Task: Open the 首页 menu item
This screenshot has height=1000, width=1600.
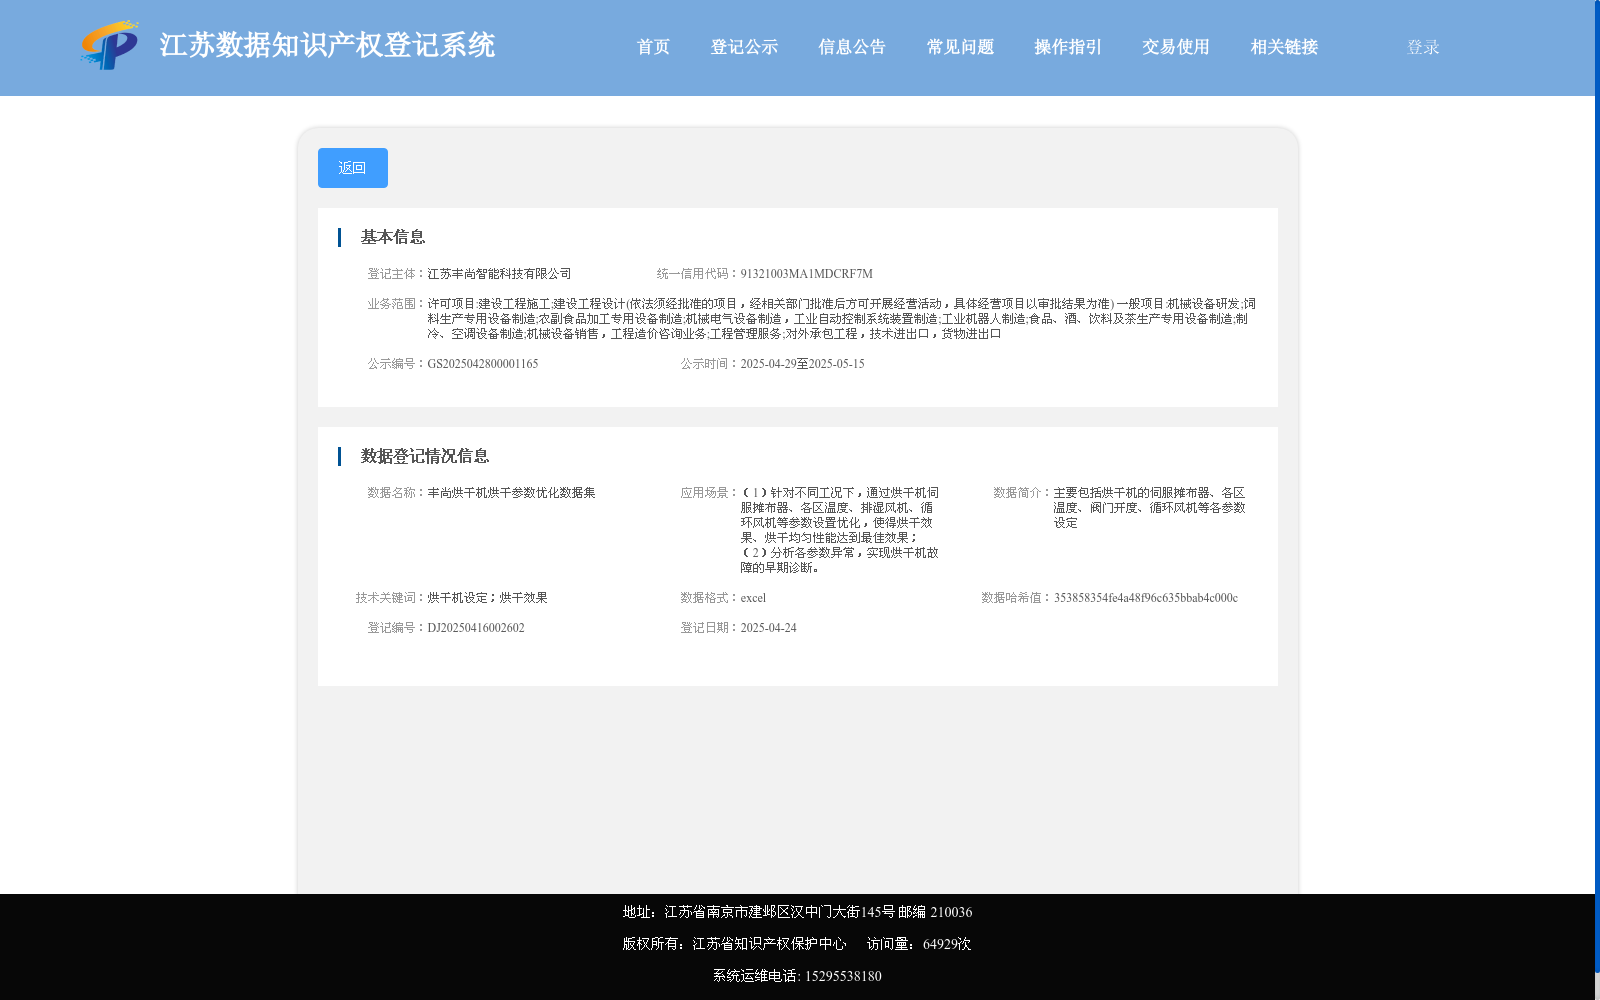Action: [x=653, y=47]
